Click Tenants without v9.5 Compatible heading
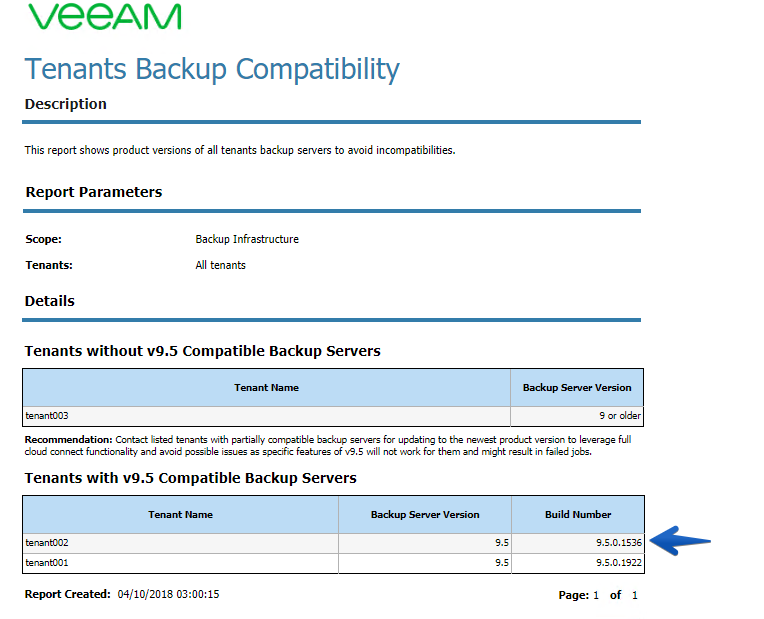Screen dimensions: 764x619 [203, 351]
